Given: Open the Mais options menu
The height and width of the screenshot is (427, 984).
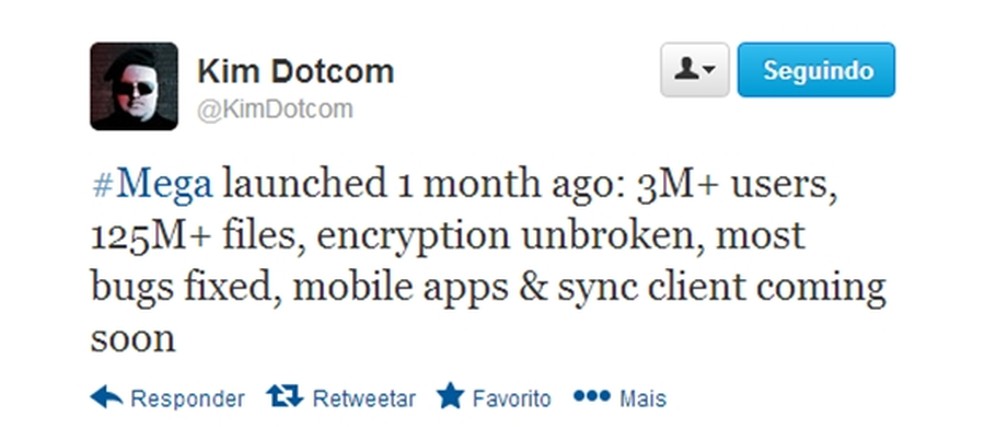Looking at the screenshot, I should (x=642, y=398).
